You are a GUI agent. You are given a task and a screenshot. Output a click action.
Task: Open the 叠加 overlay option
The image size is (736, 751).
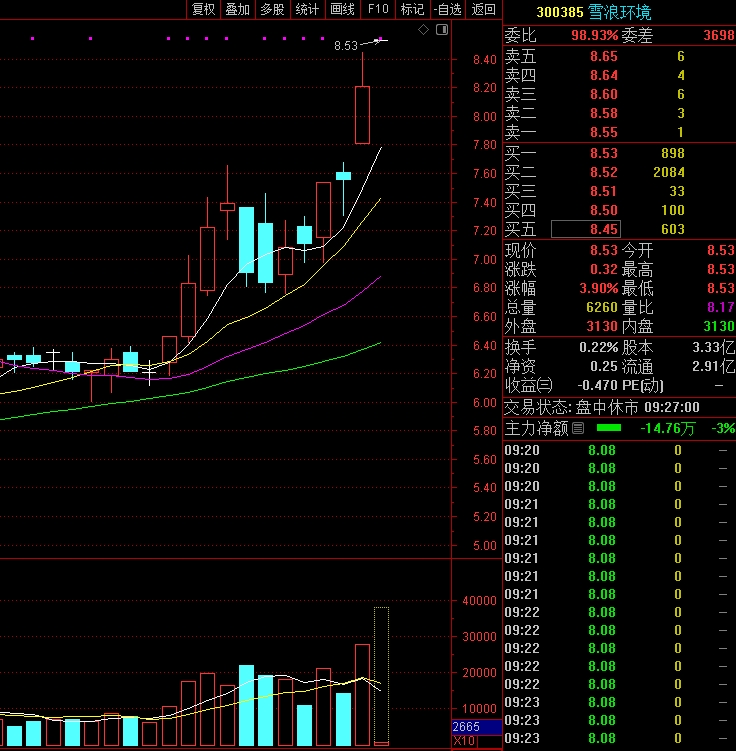coord(238,9)
